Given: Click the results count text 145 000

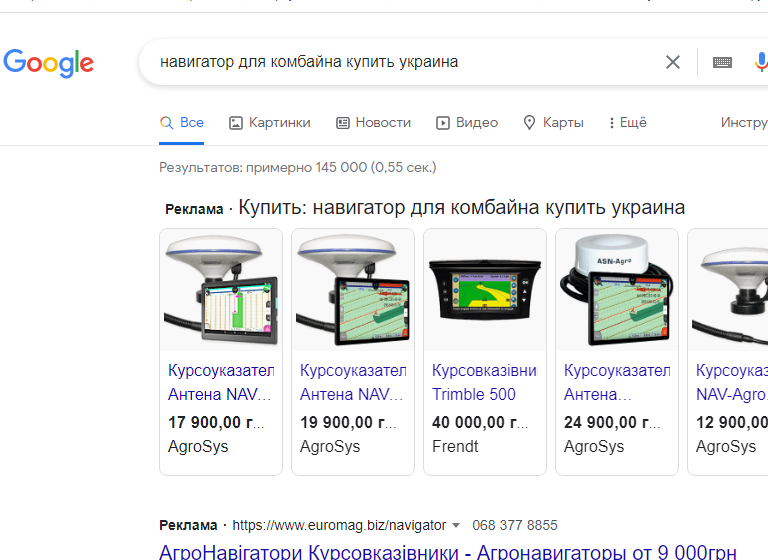Looking at the screenshot, I should (297, 168).
